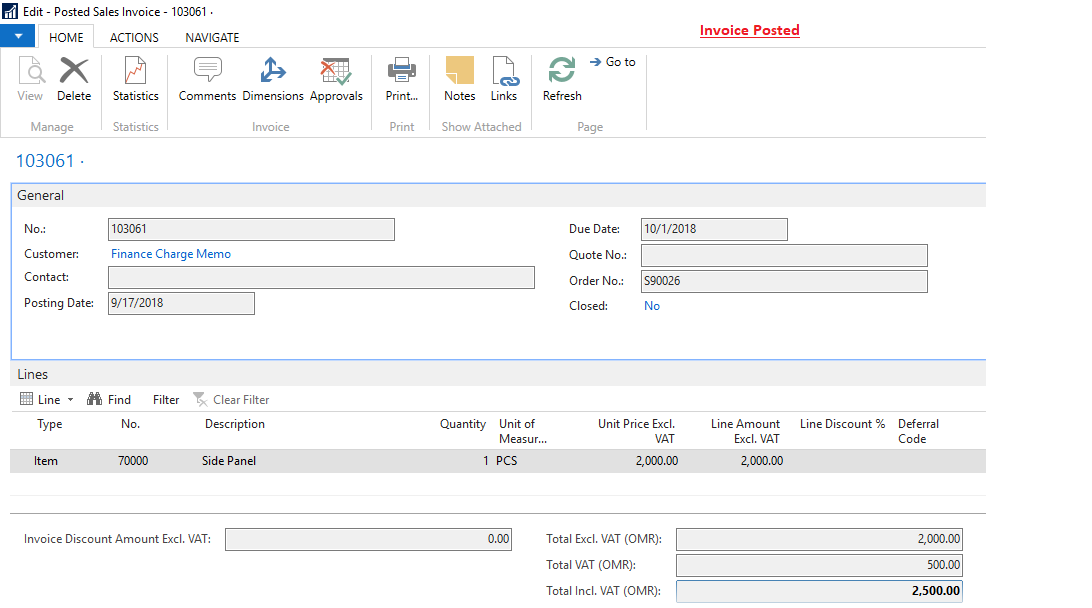Click the View icon
The image size is (1092, 608).
tap(30, 78)
